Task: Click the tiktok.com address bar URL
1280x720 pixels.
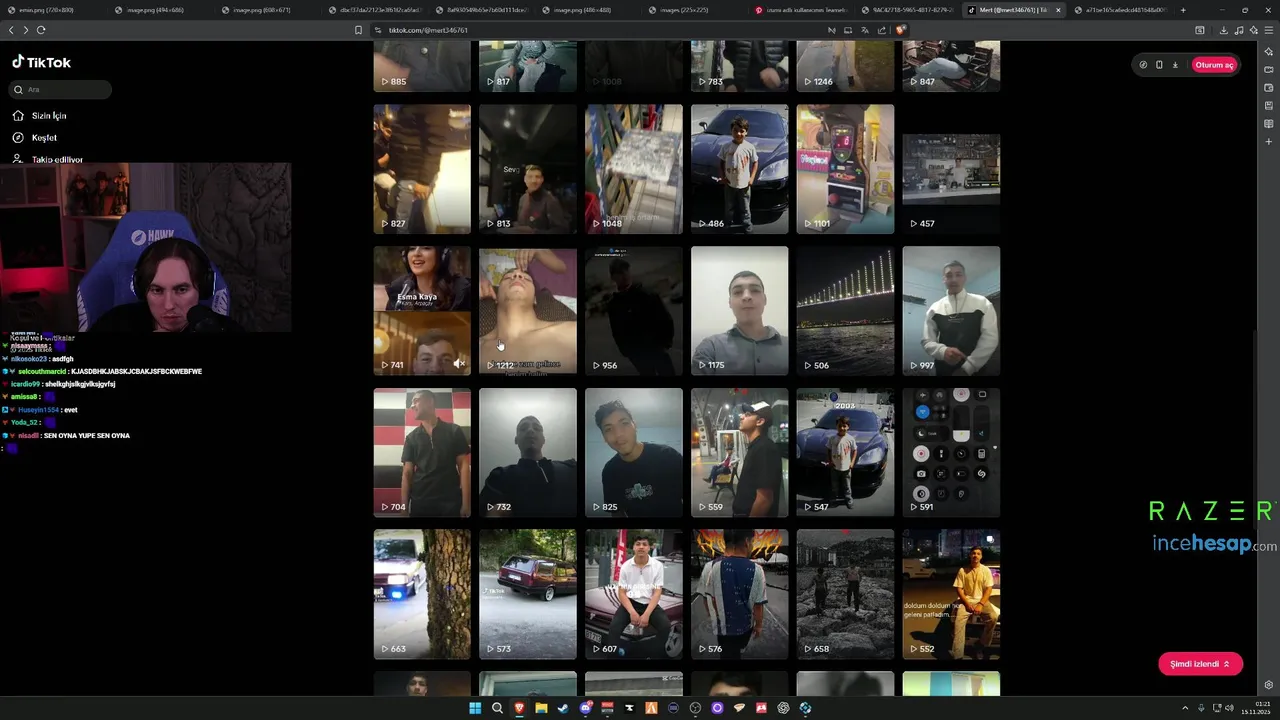Action: (428, 30)
